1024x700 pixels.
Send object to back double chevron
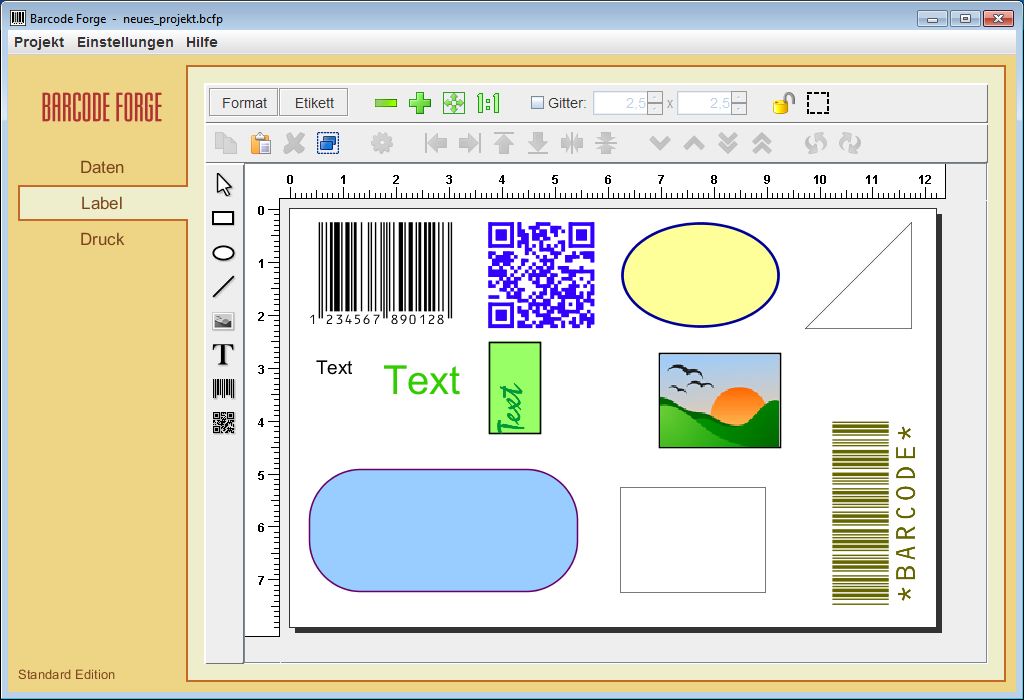click(728, 143)
